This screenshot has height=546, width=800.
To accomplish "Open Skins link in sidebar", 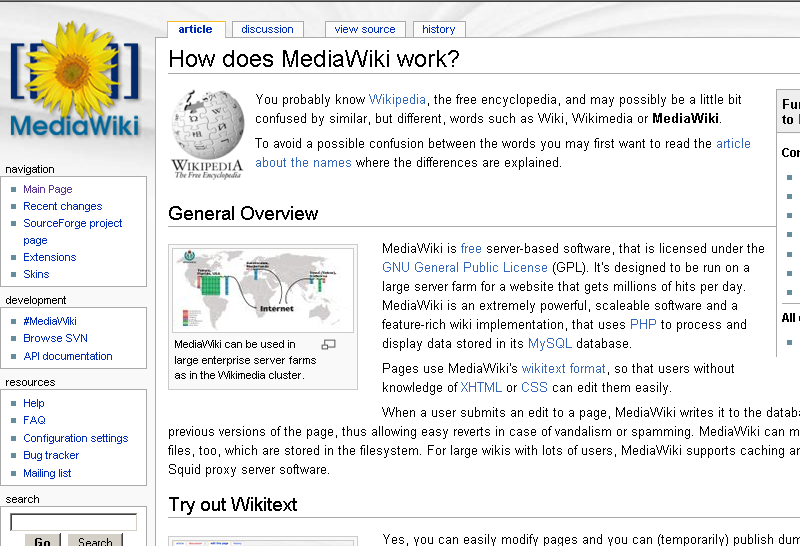I will [36, 274].
